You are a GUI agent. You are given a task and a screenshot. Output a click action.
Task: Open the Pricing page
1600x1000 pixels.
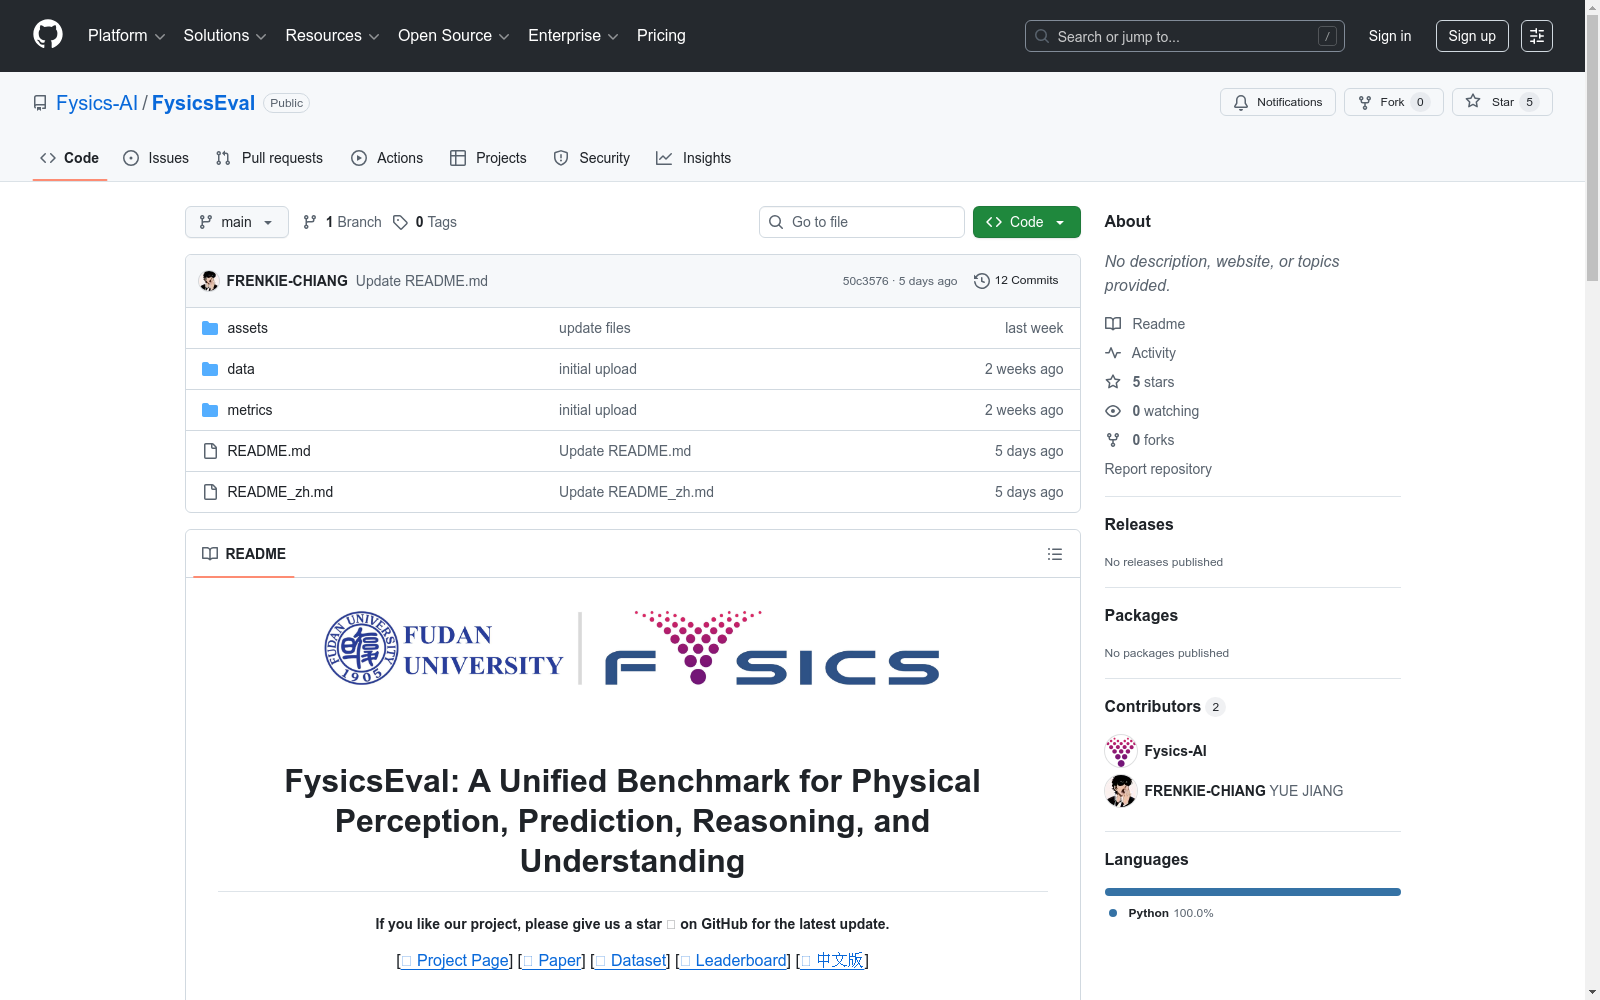pos(661,36)
